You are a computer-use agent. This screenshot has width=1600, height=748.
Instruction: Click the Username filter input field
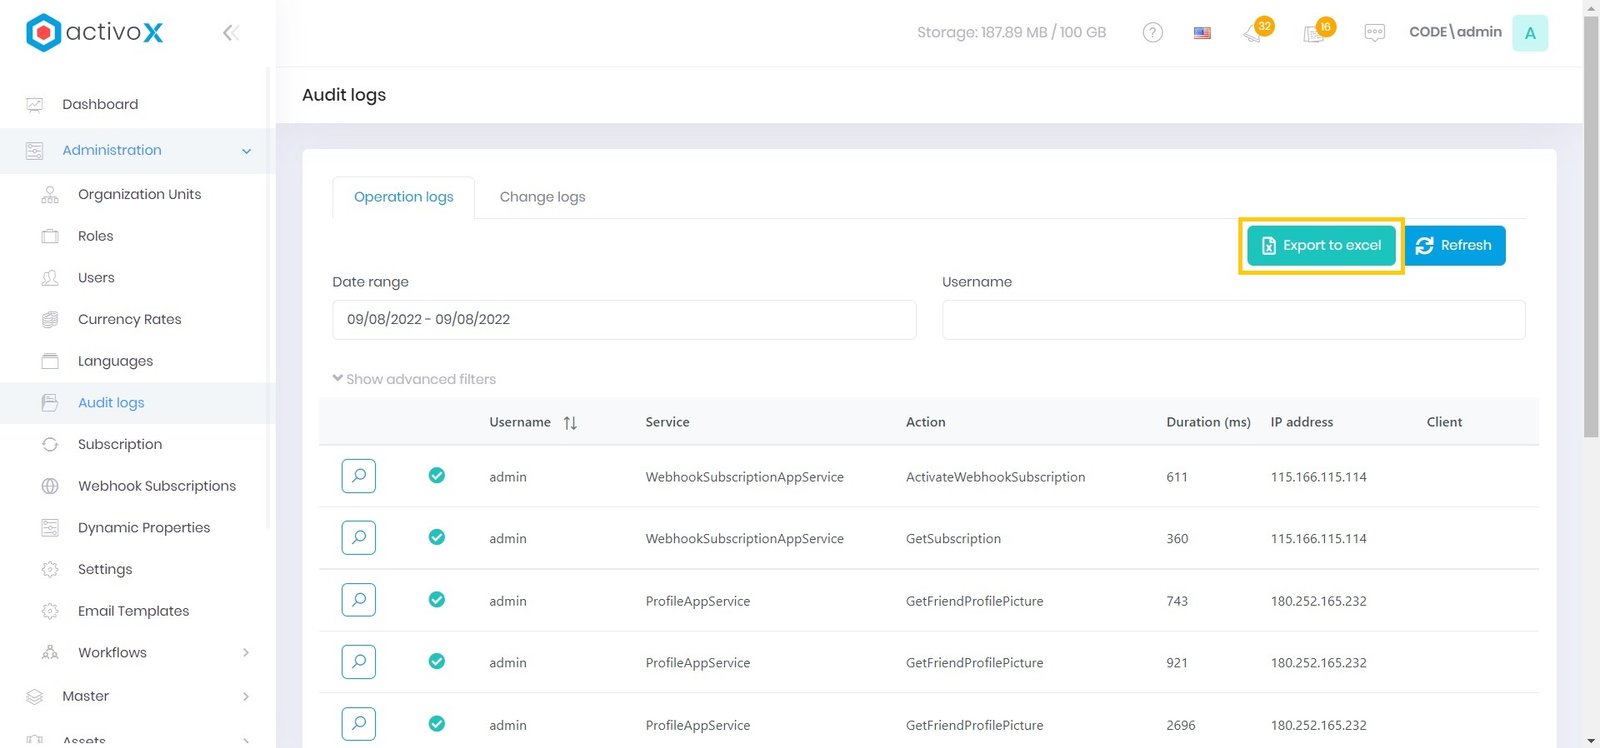[x=1233, y=320]
